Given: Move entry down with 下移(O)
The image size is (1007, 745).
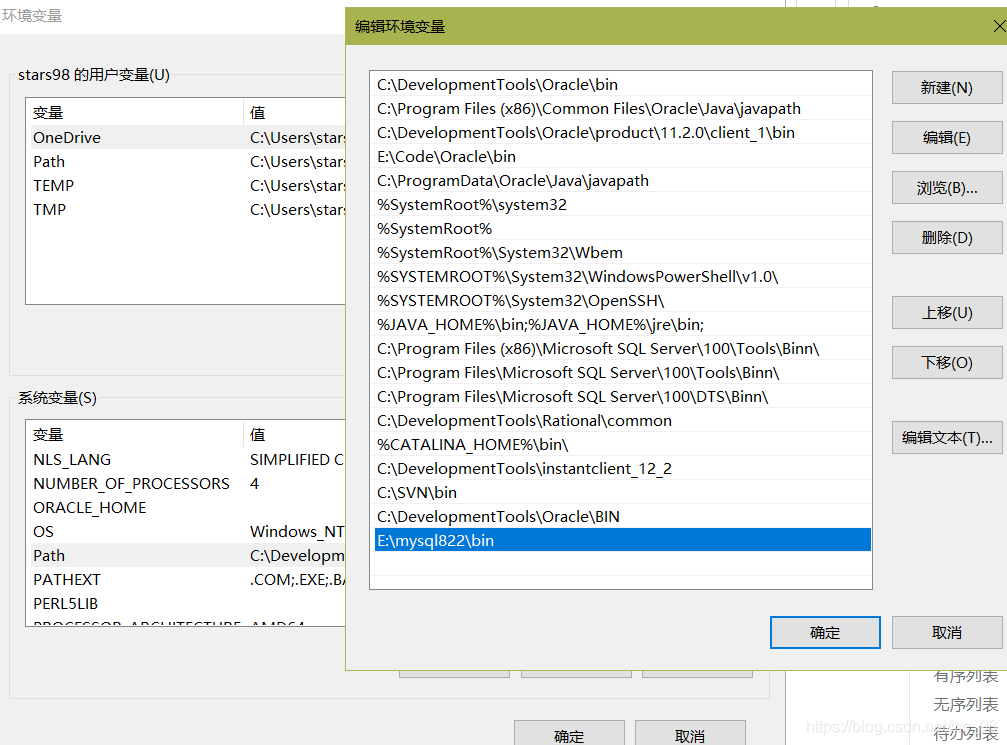Looking at the screenshot, I should pos(946,363).
